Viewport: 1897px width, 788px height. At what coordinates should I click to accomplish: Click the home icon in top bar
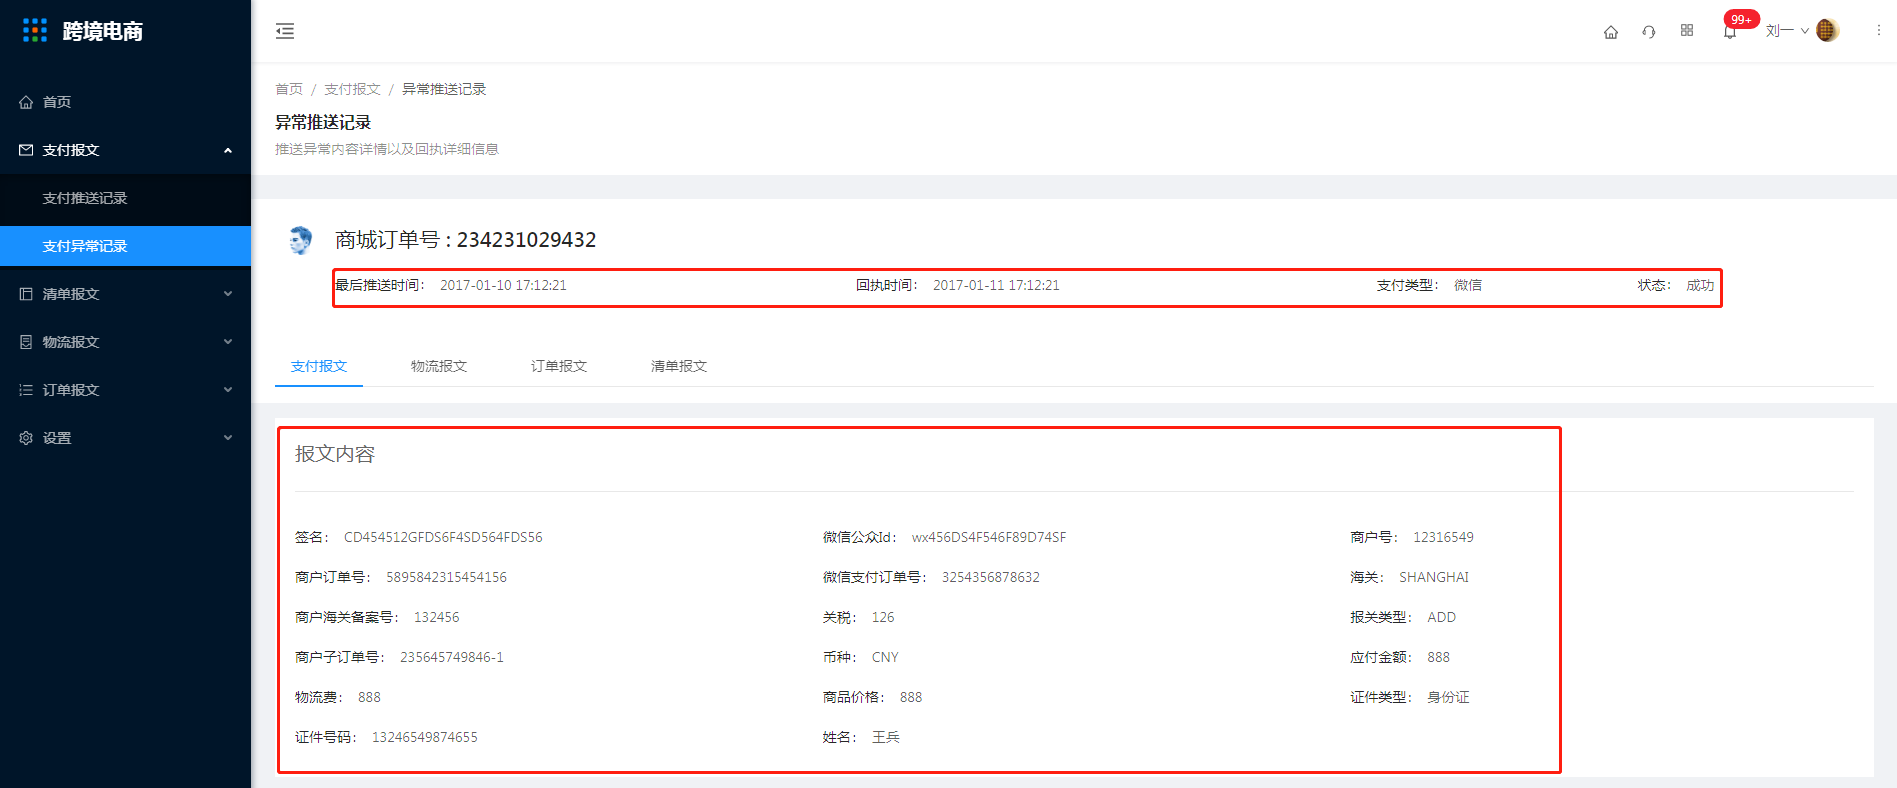point(1611,32)
